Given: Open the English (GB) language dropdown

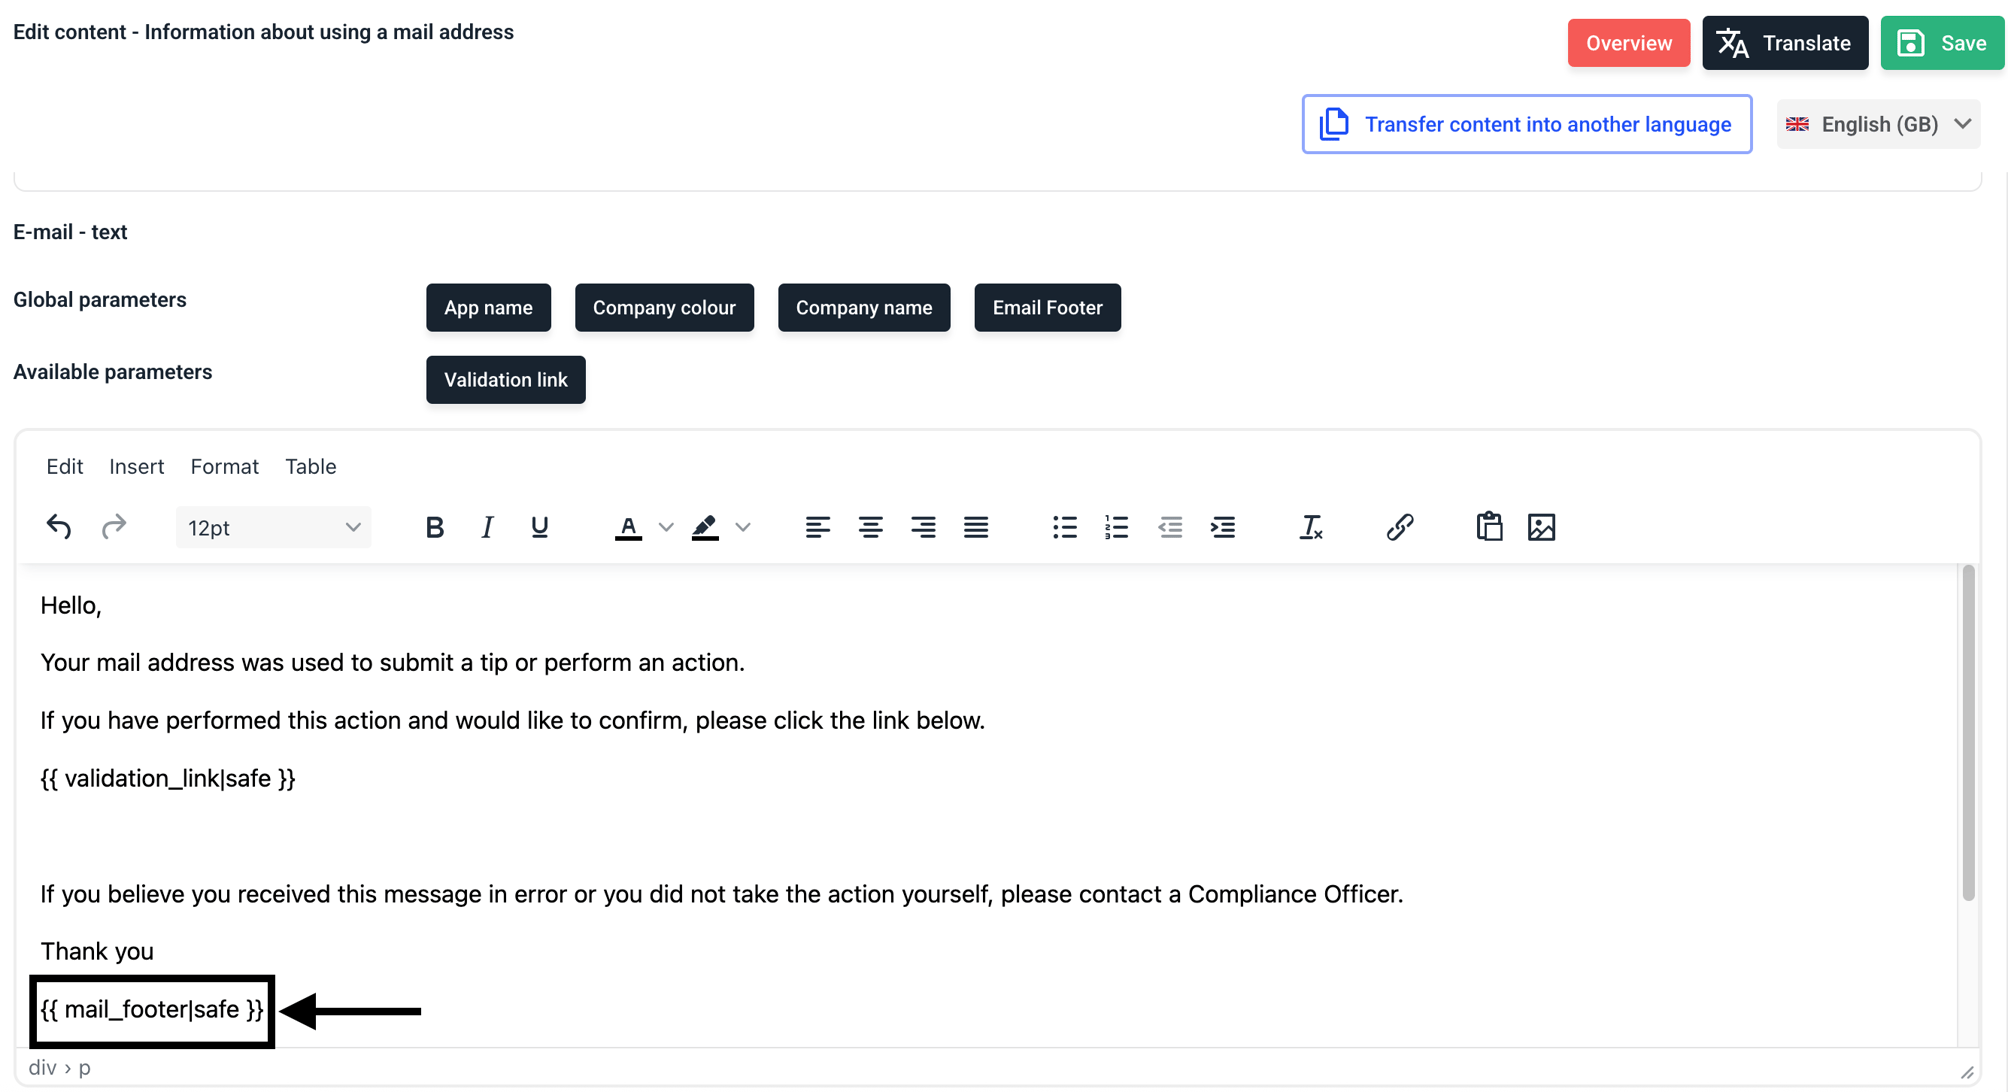Looking at the screenshot, I should pos(1878,124).
